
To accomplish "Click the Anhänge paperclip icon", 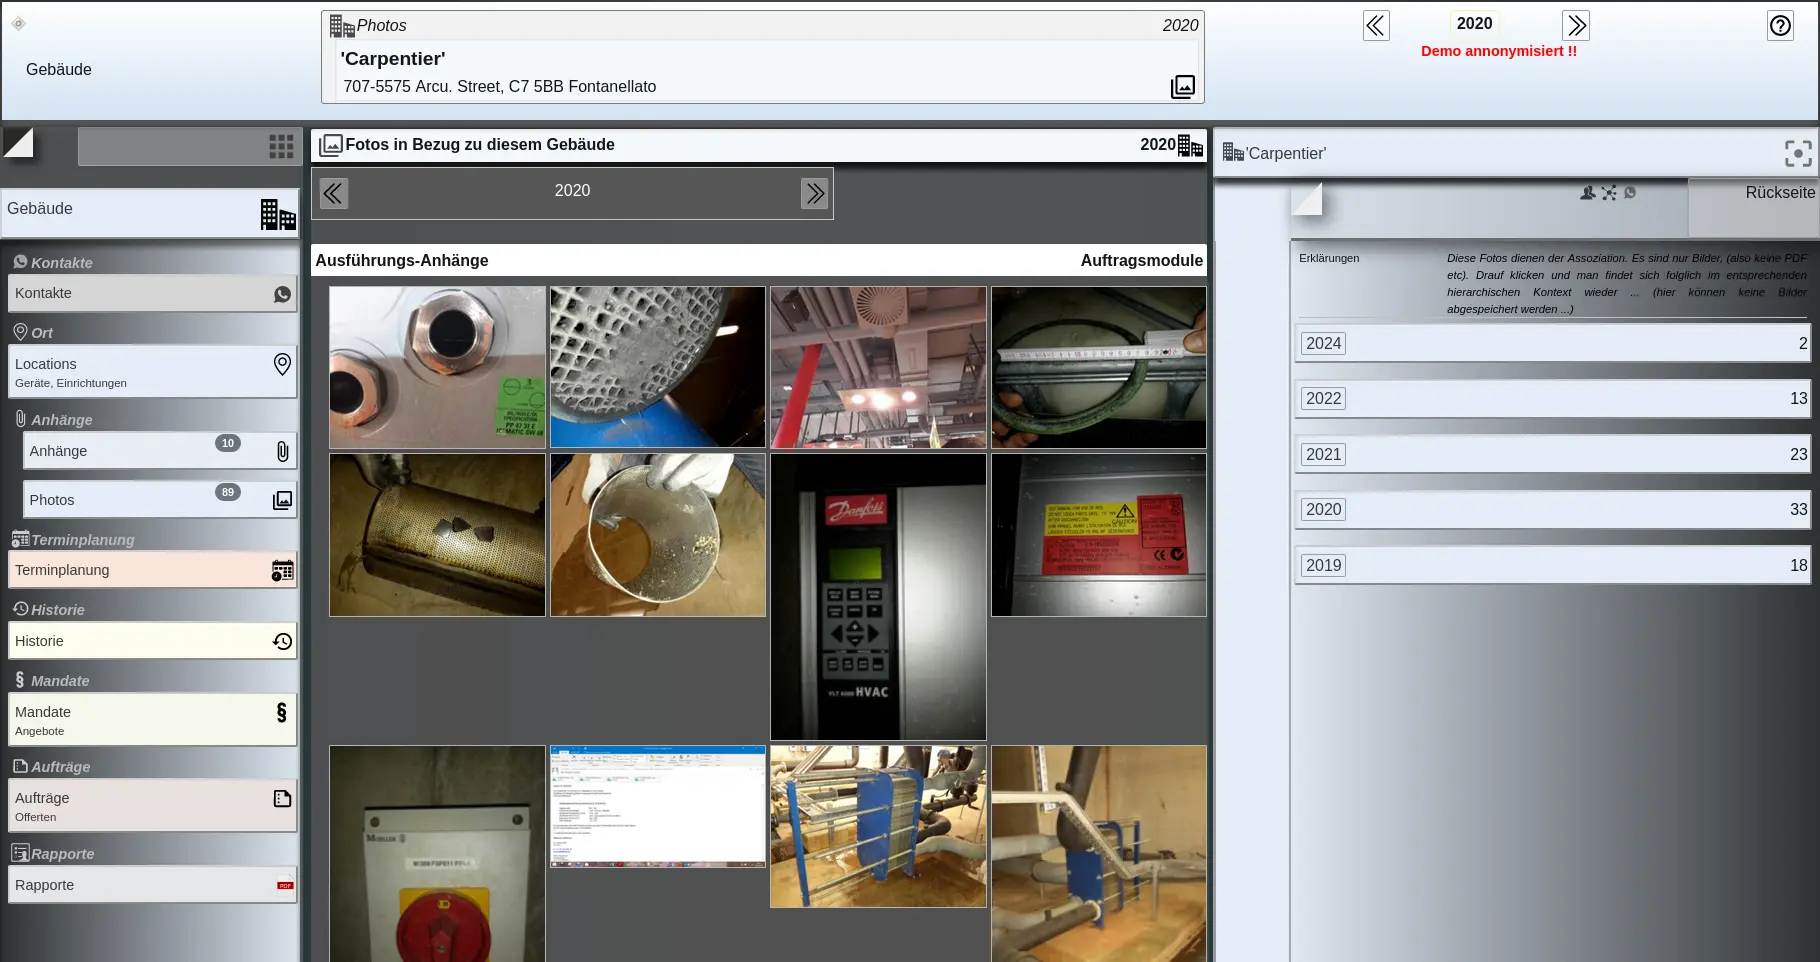I will click(283, 452).
